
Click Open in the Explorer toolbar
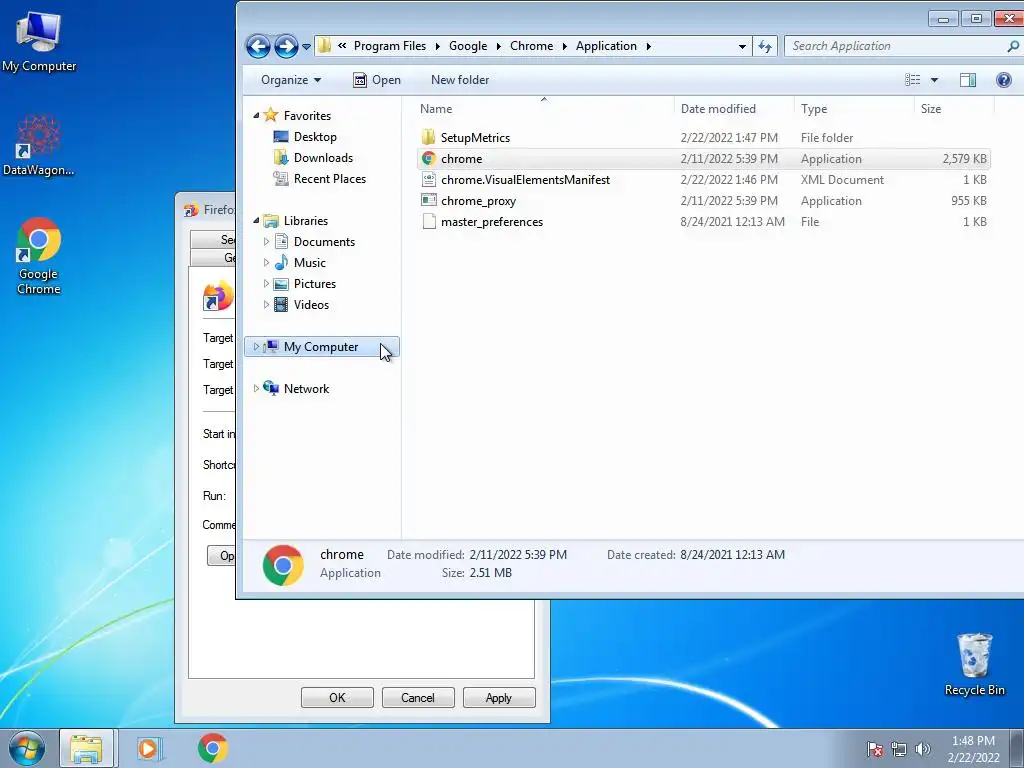coord(377,80)
